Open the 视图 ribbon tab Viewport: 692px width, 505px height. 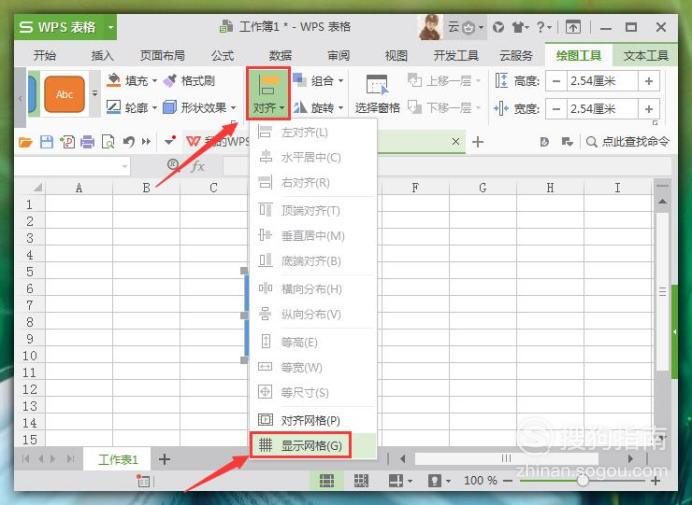396,56
